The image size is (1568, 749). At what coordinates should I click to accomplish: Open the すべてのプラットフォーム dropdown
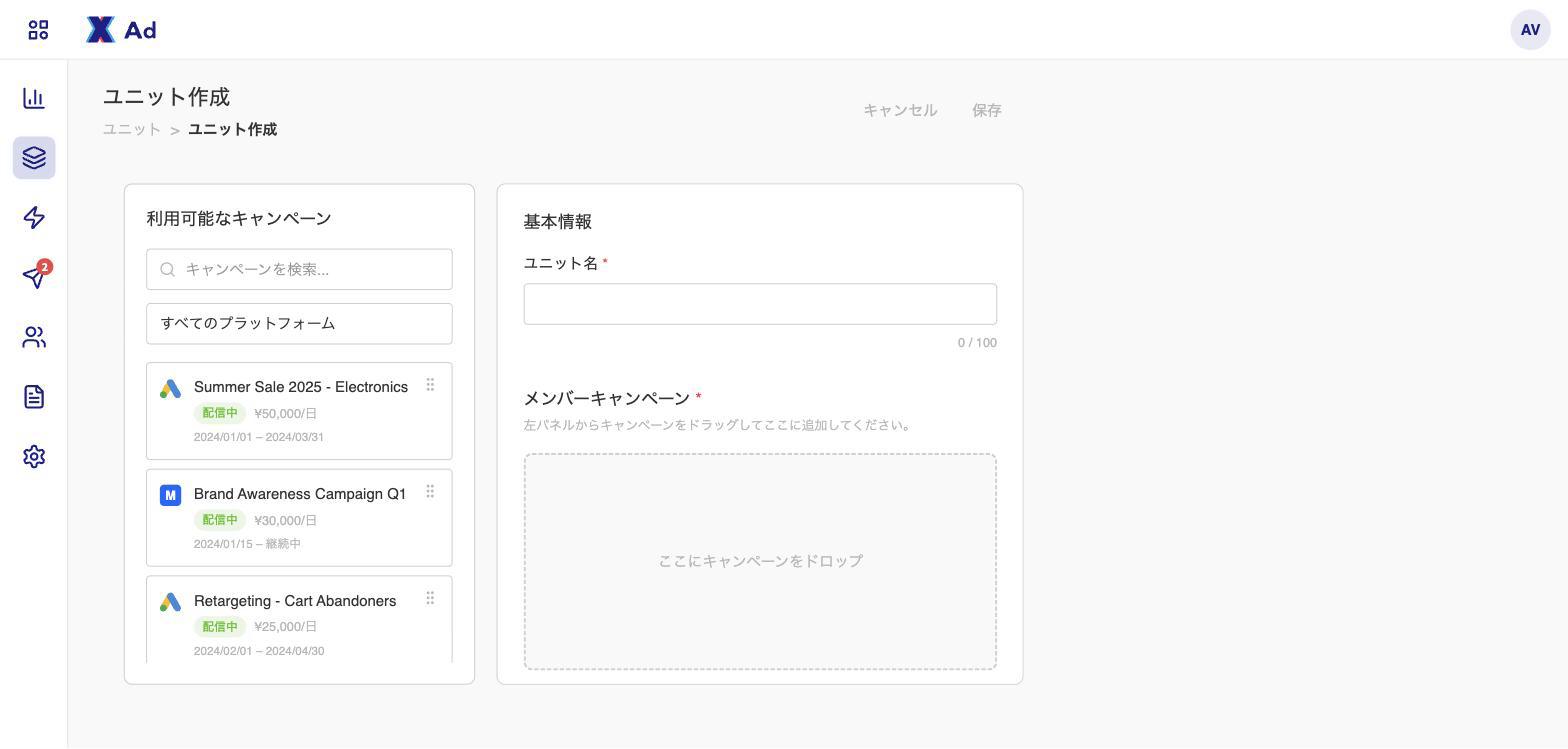[299, 324]
